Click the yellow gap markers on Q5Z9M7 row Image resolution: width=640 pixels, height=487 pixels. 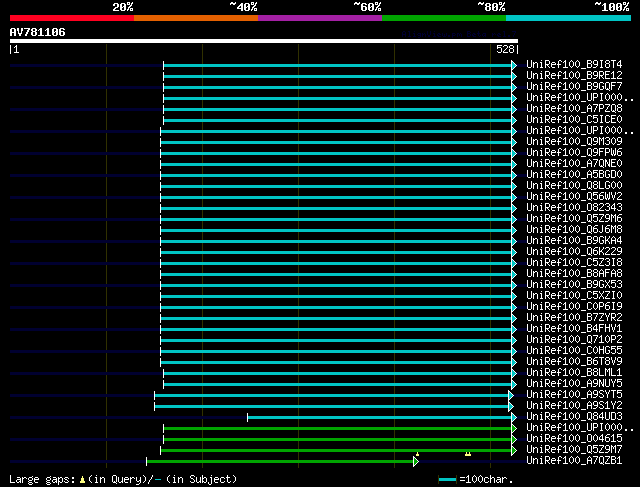point(468,454)
